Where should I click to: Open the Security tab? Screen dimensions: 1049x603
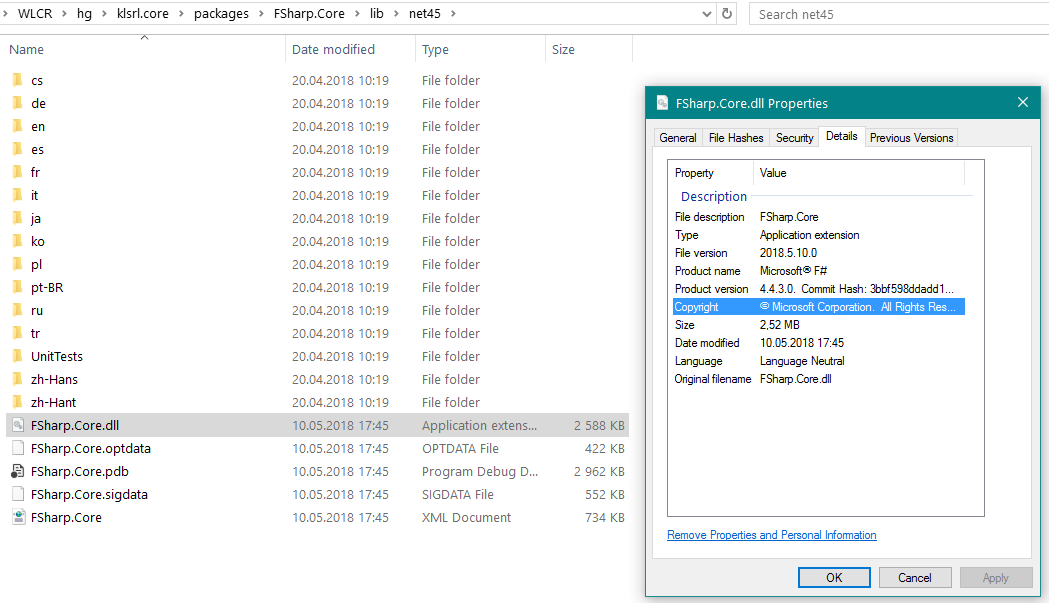coord(794,138)
